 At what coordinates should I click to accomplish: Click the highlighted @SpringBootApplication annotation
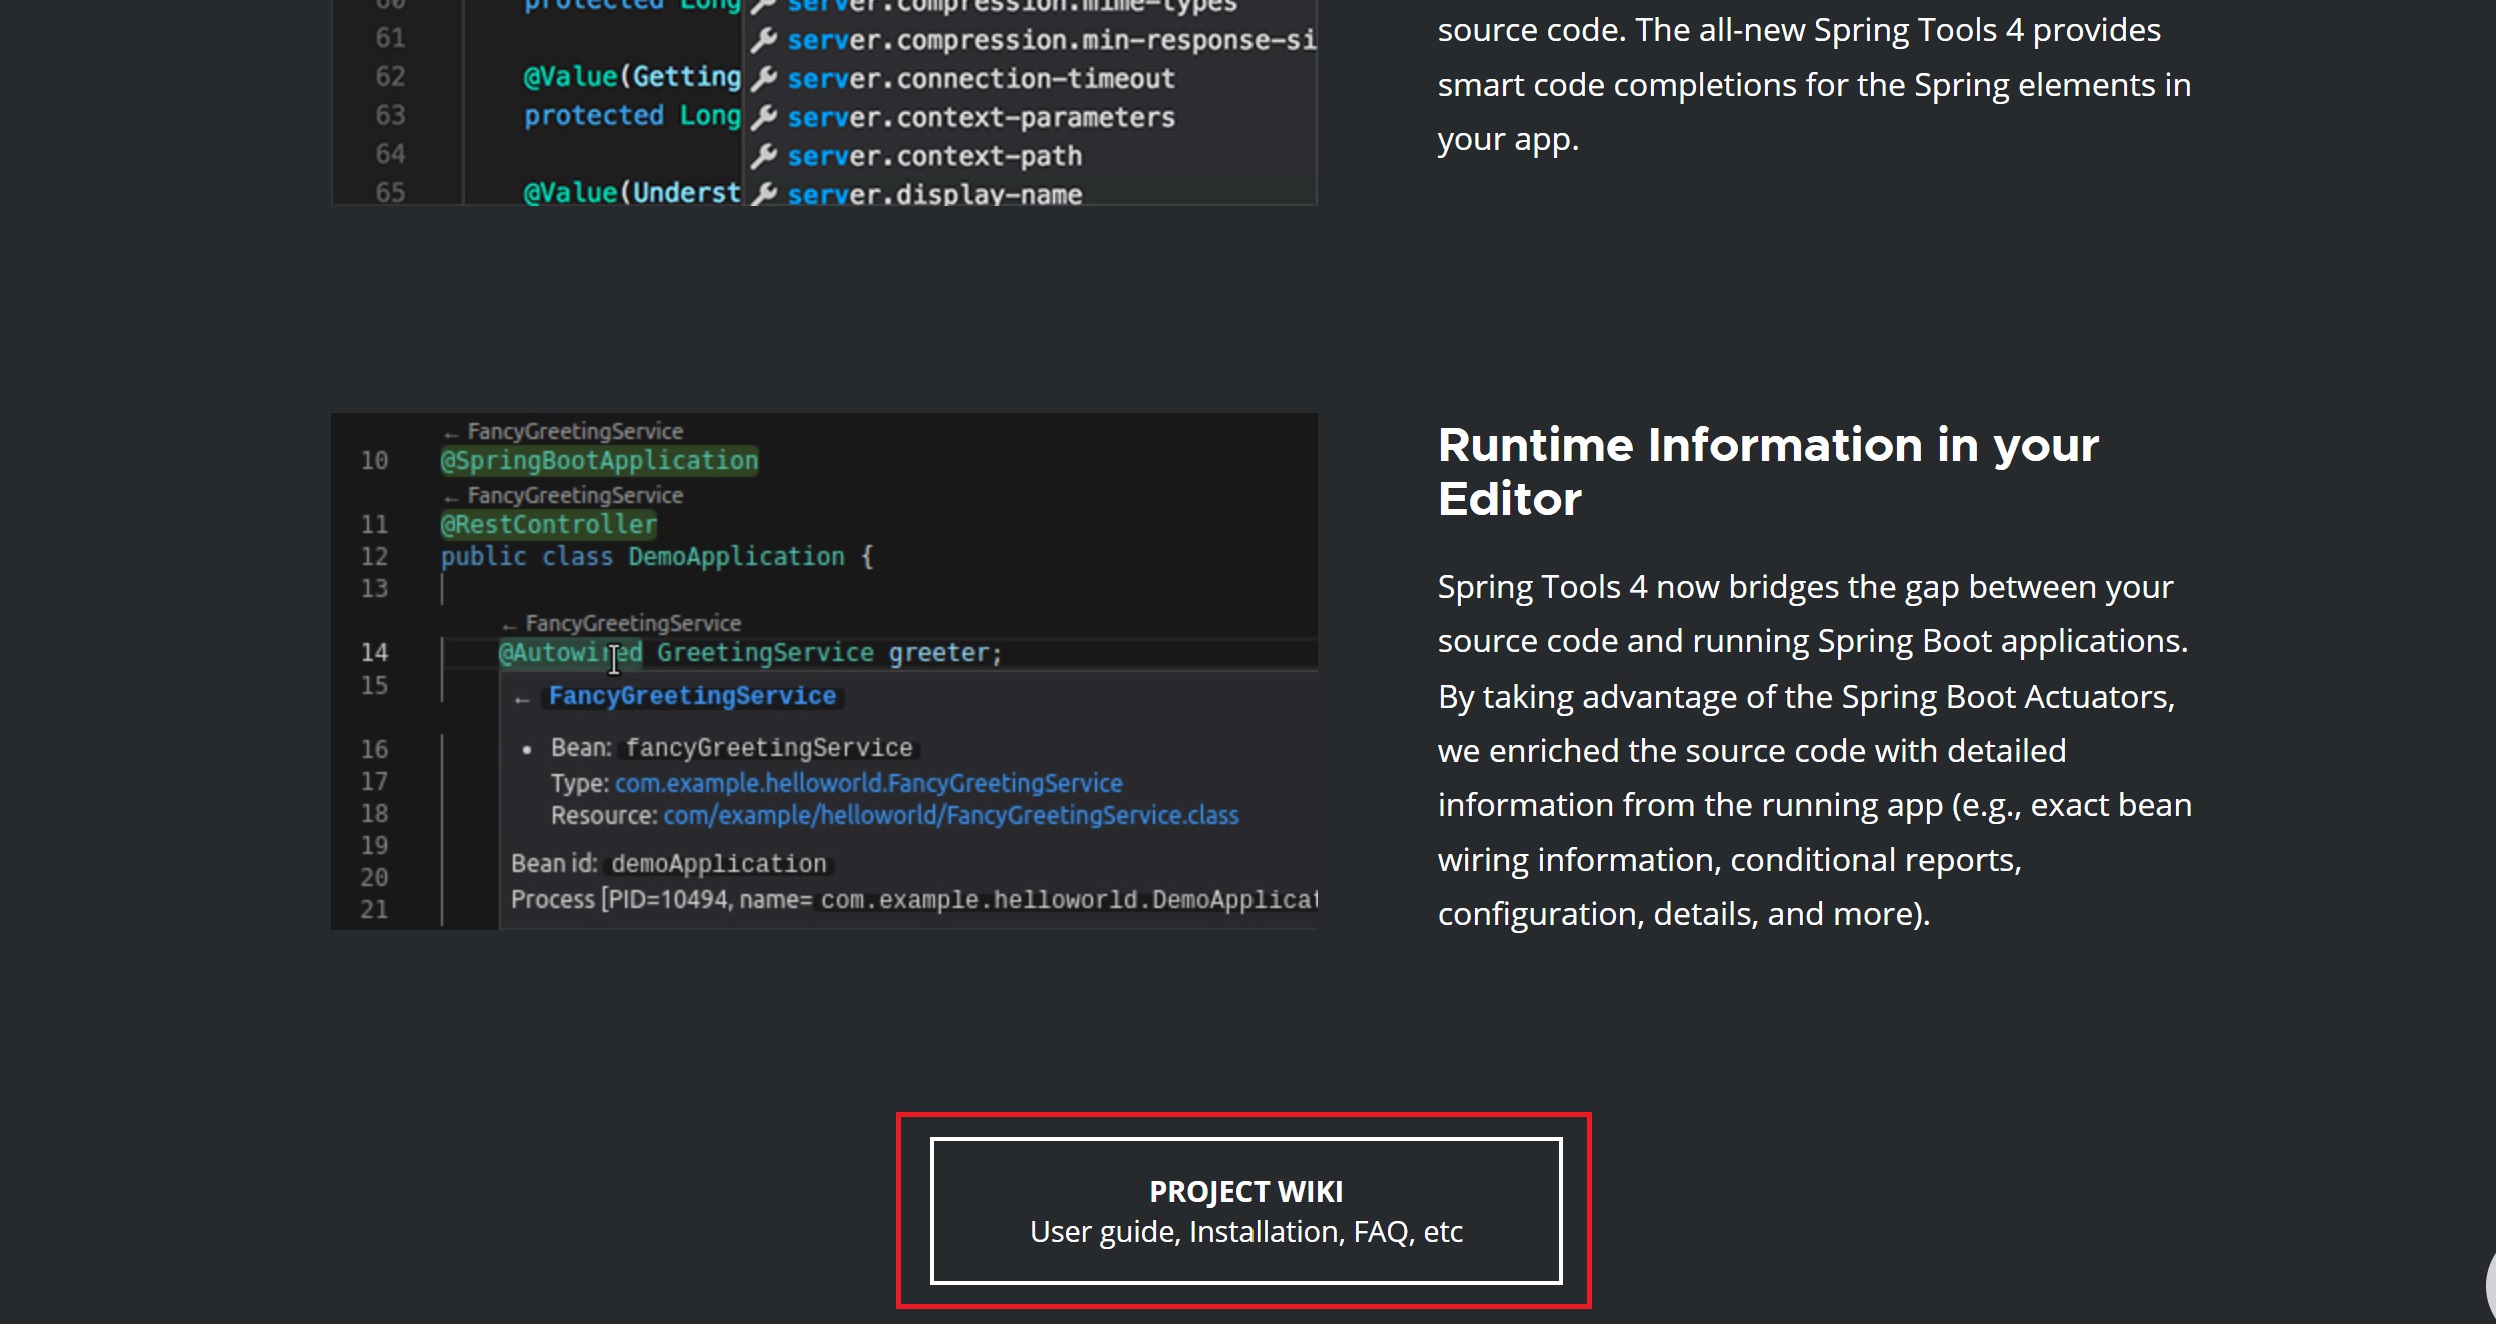(x=599, y=461)
